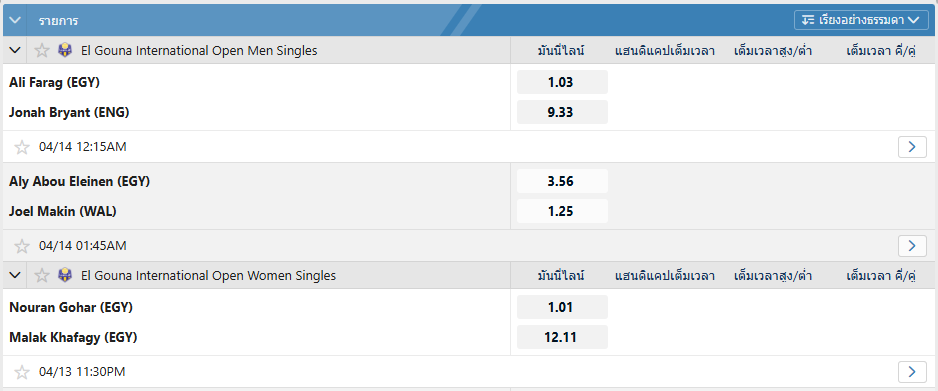
Task: Collapse the Women Singles league section
Action: coord(15,276)
